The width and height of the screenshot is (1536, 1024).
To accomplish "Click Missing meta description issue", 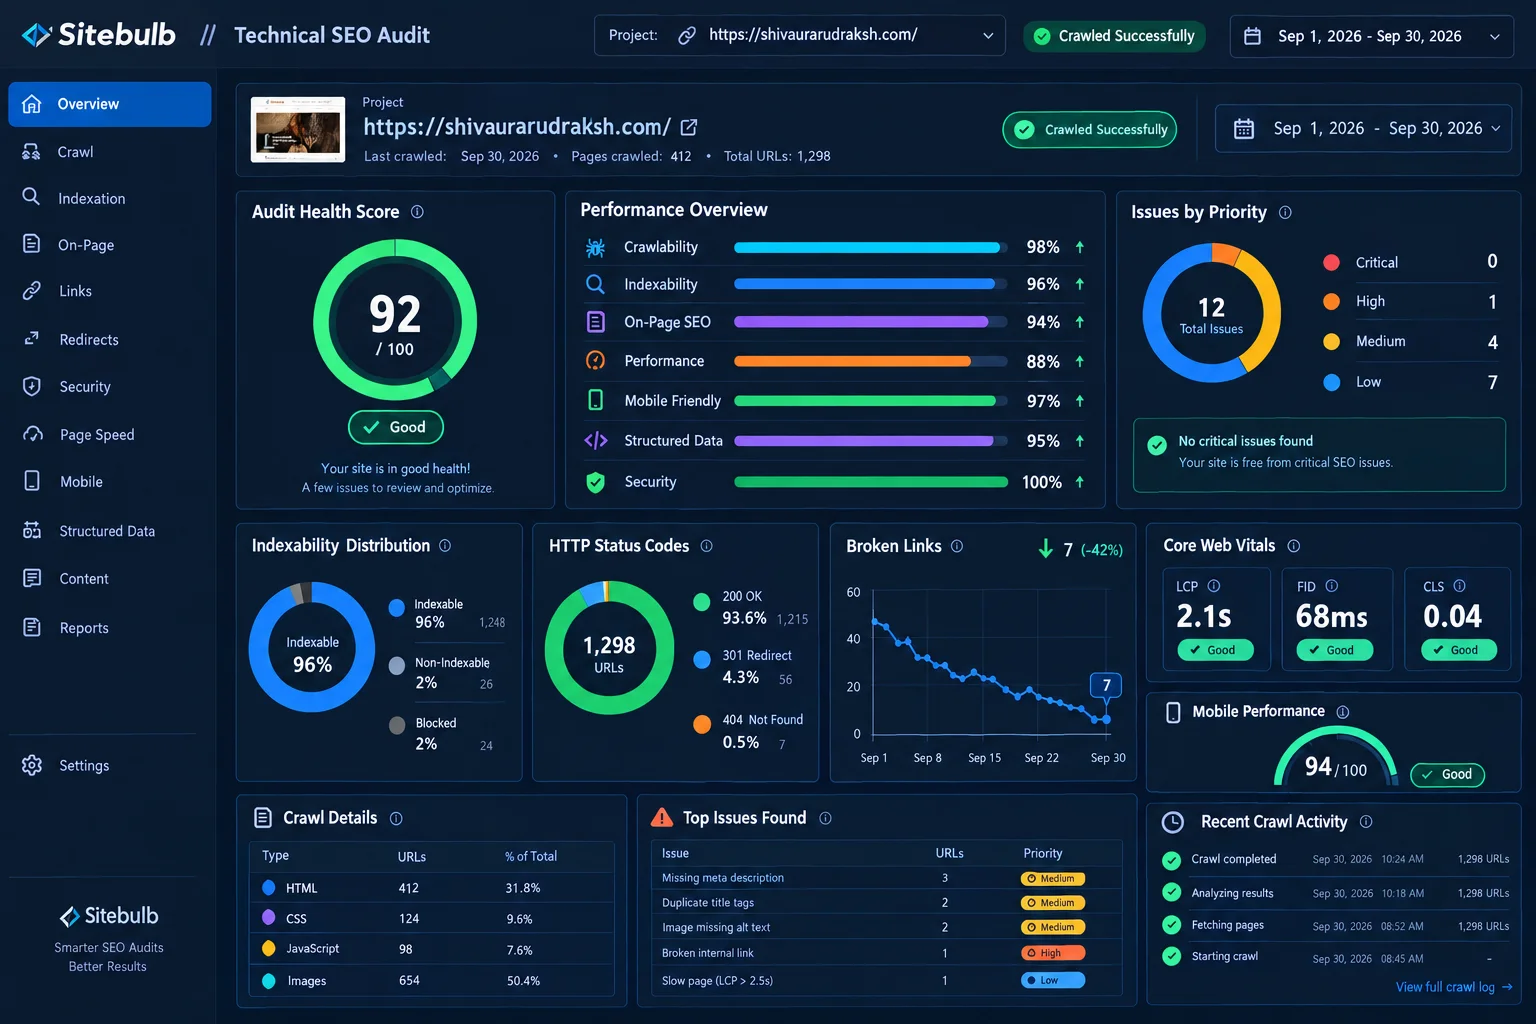I will 723,878.
